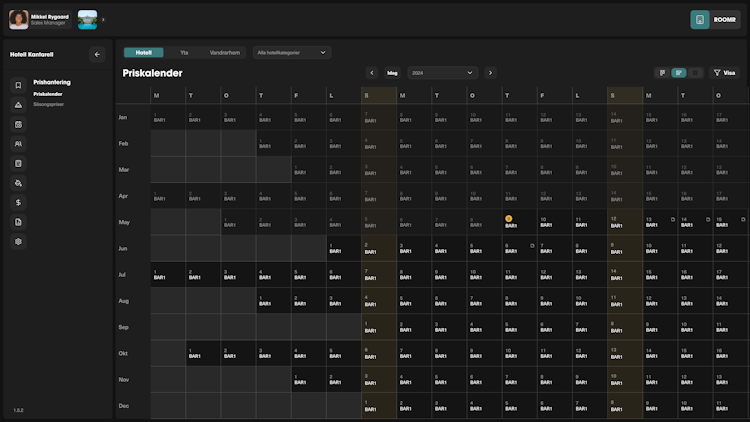This screenshot has width=750, height=422.
Task: Open the Alla hotellkategorier dropdown
Action: pos(292,52)
